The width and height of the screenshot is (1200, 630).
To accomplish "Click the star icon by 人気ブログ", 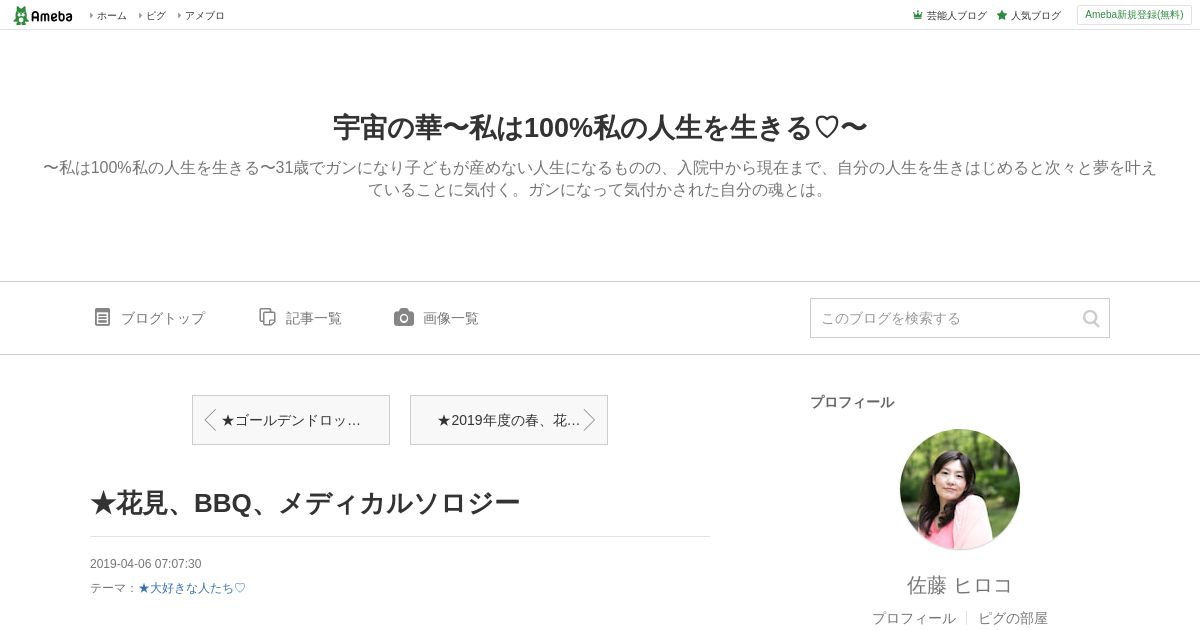I will pos(1002,15).
